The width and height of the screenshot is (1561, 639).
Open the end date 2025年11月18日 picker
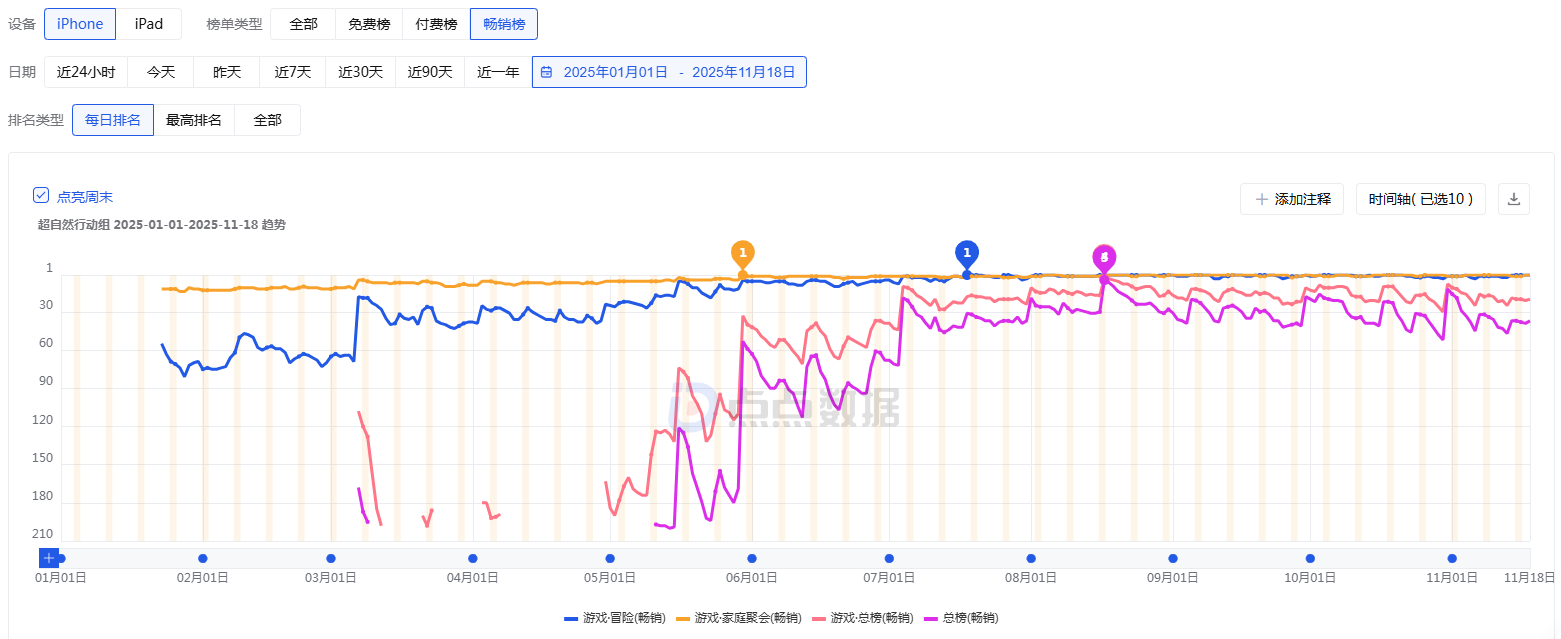pyautogui.click(x=743, y=72)
